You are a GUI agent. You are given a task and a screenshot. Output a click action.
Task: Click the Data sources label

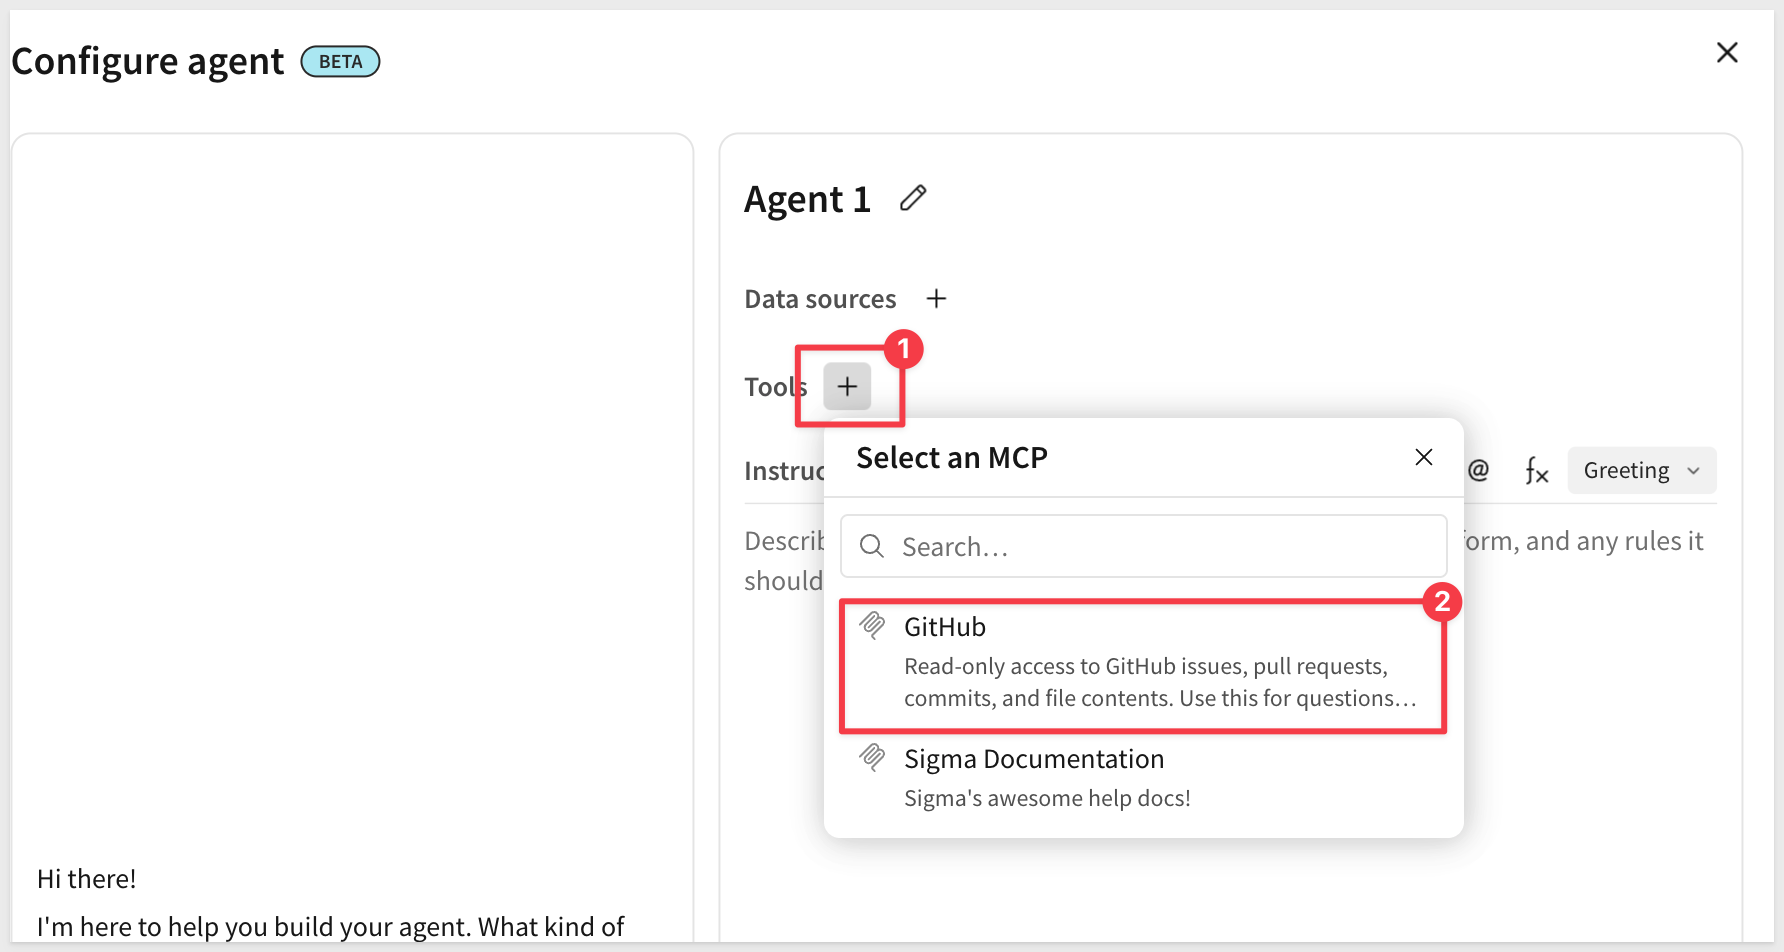820,299
